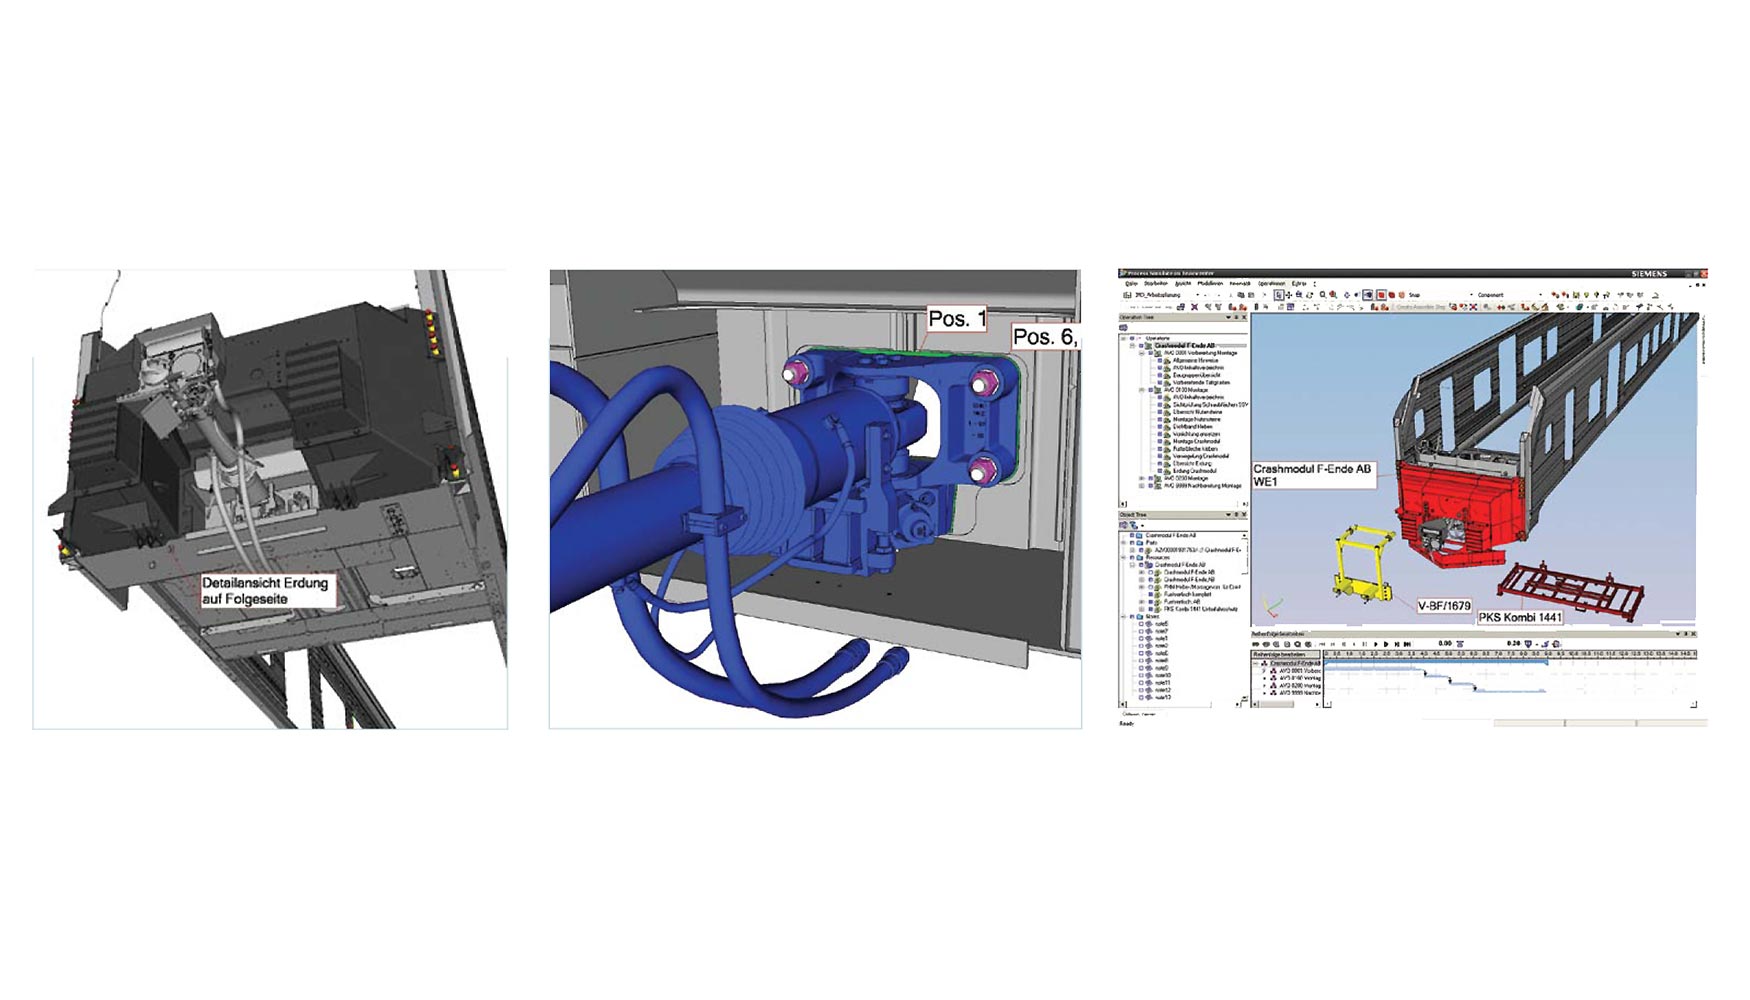This screenshot has width=1750, height=1000.
Task: Select AVO 0001 Vorbereitung Montage operation
Action: (x=1201, y=353)
